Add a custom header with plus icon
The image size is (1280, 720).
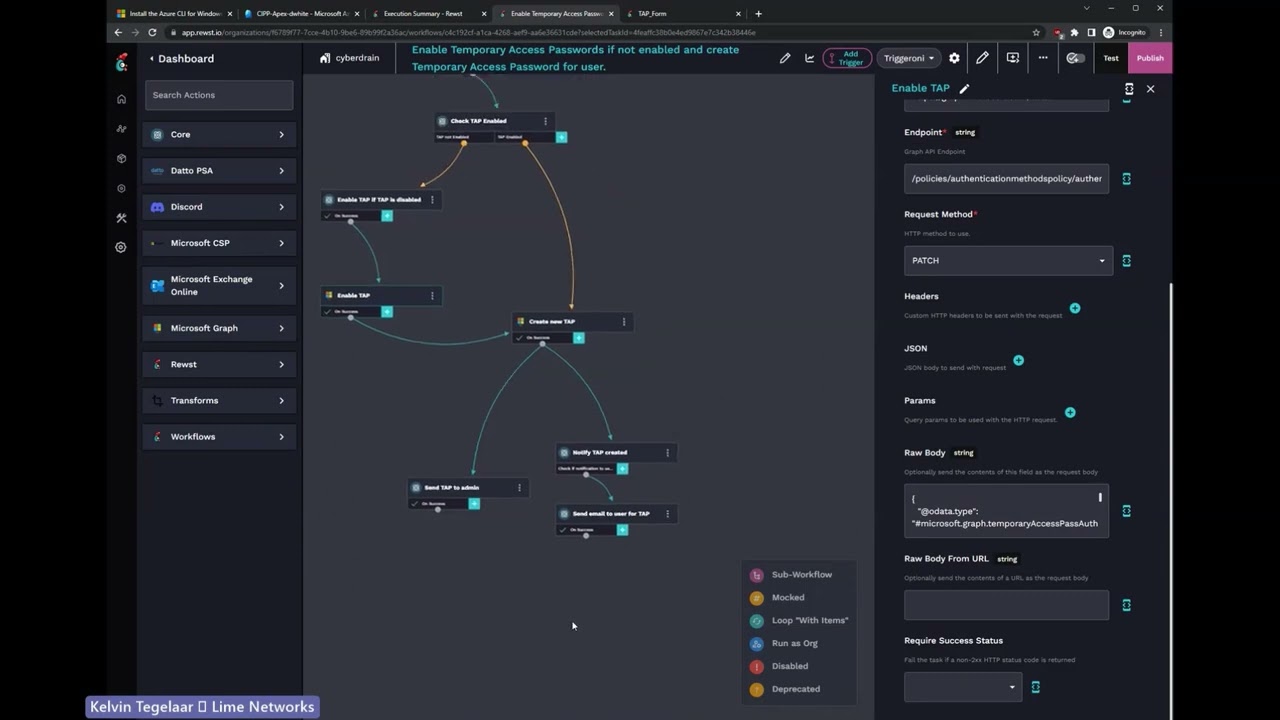1075,308
